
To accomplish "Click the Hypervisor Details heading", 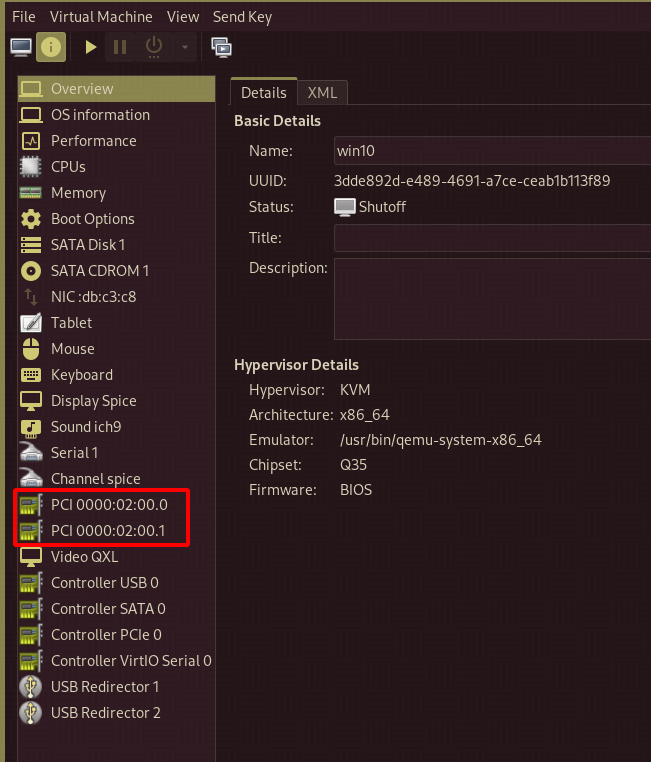I will pyautogui.click(x=296, y=365).
